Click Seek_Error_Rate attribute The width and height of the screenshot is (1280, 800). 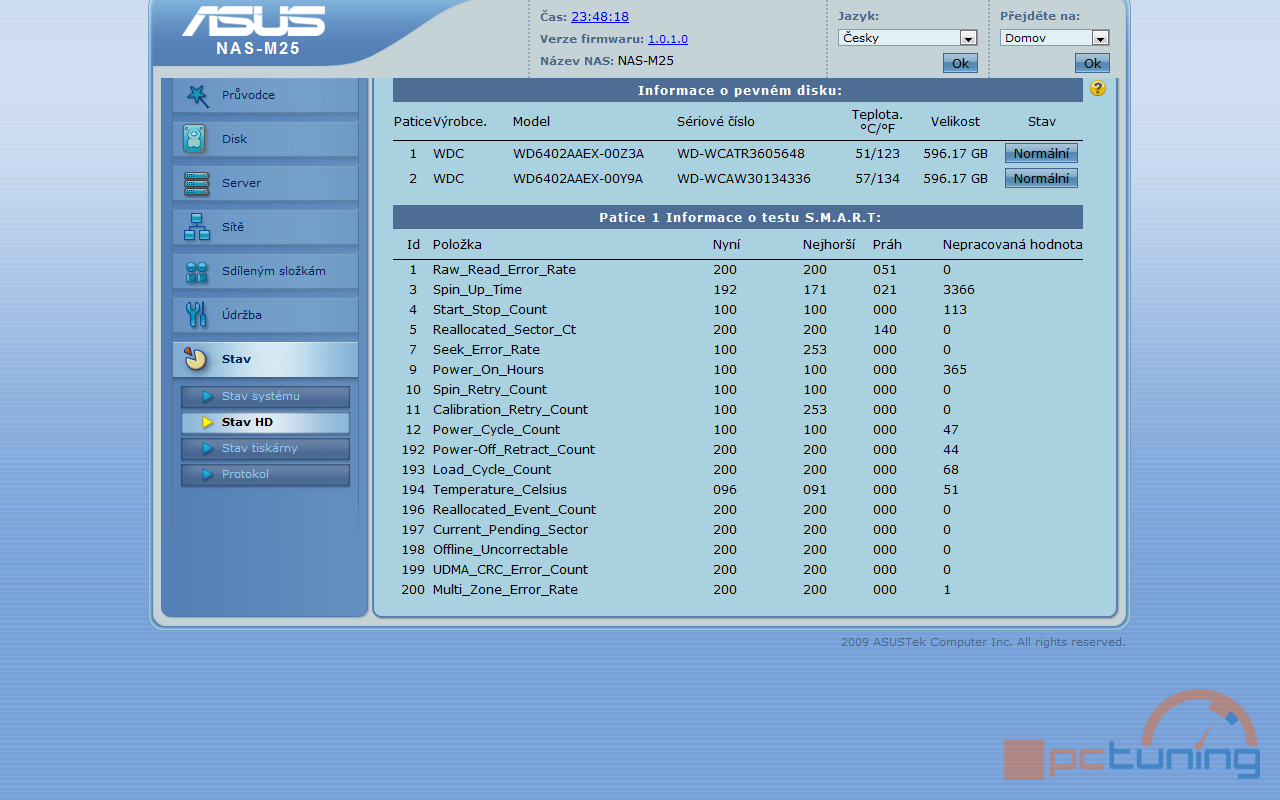coord(486,350)
